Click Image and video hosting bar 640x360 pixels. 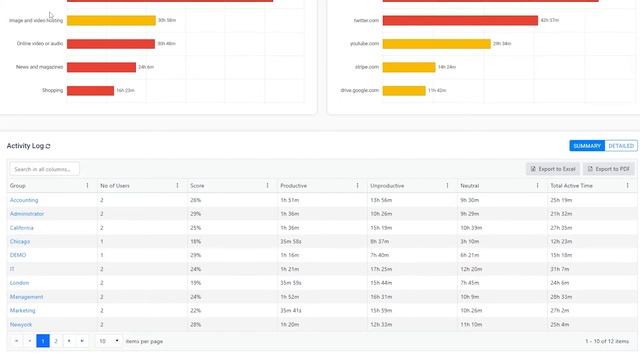coord(111,20)
